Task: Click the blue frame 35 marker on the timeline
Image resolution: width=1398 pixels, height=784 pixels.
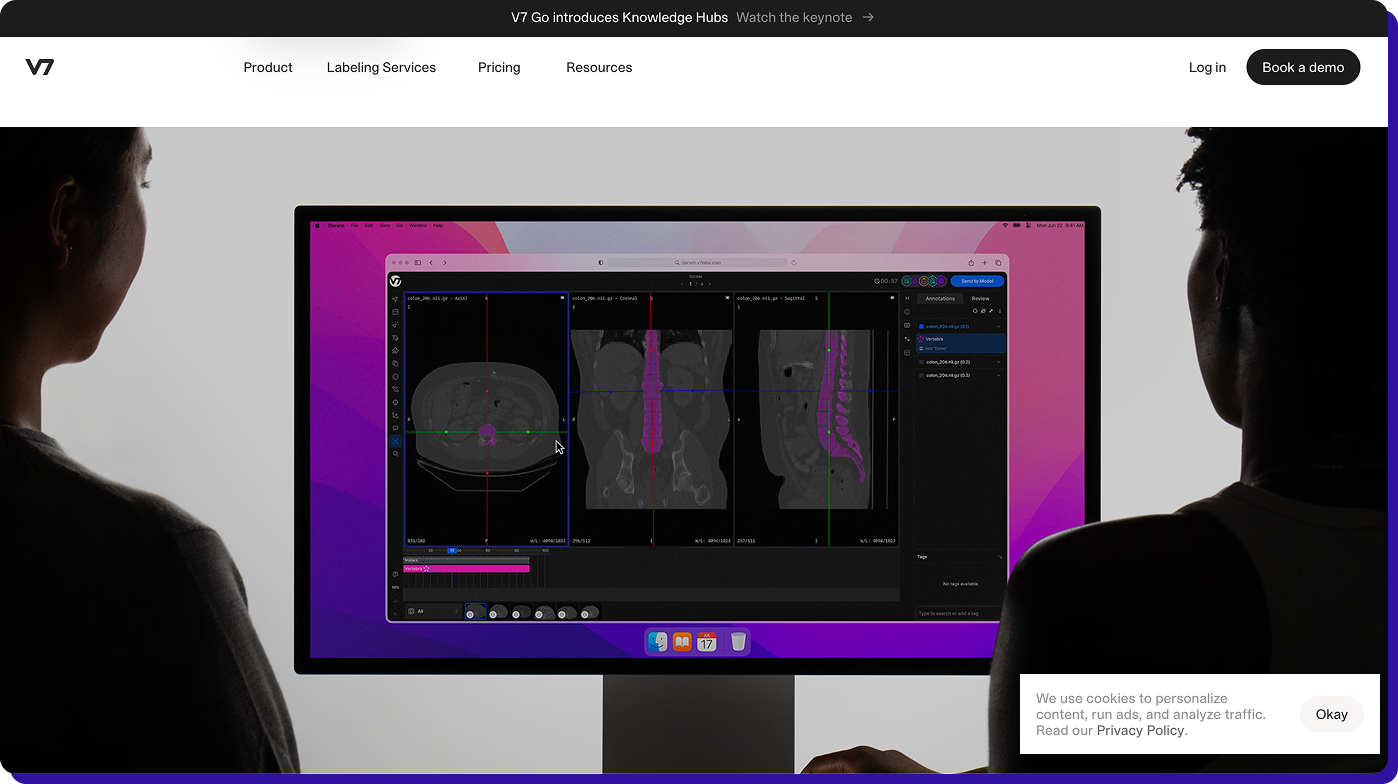Action: coord(452,550)
